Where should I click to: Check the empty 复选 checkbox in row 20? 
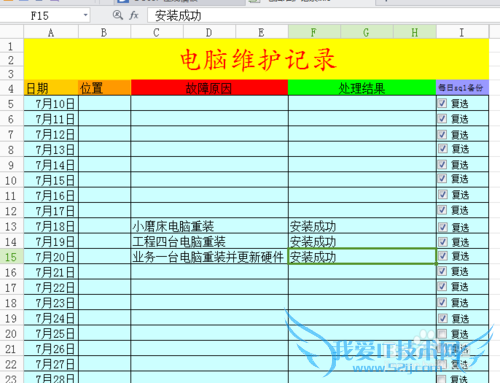[442, 334]
